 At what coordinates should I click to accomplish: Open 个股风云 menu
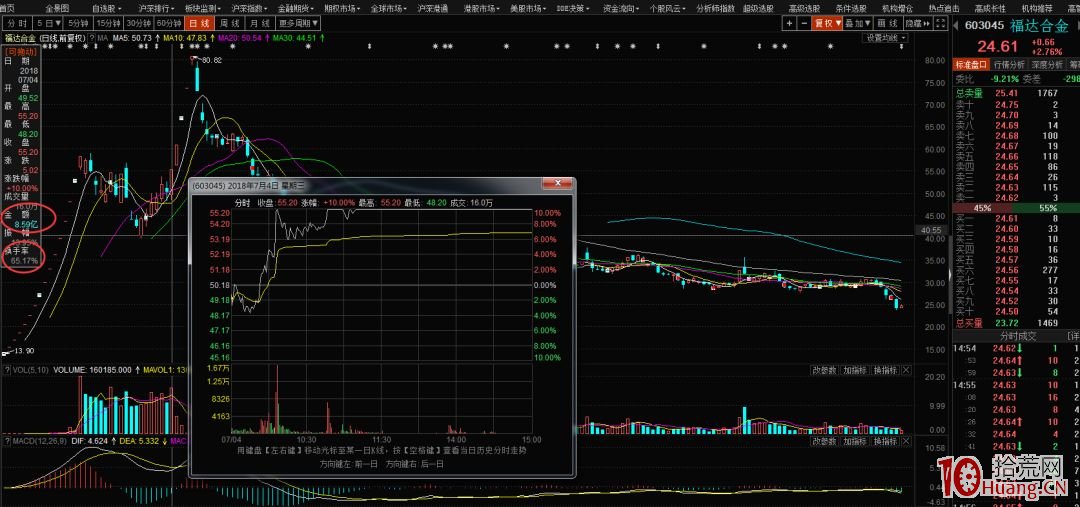click(666, 8)
